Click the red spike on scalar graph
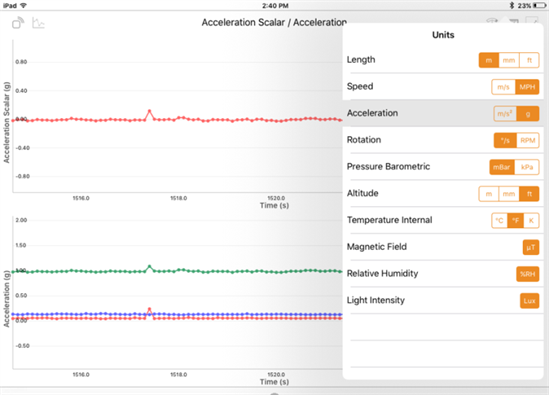Screen dimensions: 549x395 150,115
